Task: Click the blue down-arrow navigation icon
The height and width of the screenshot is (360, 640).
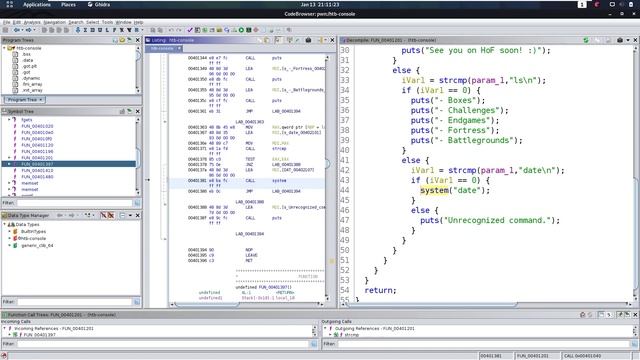Action: pos(78,30)
